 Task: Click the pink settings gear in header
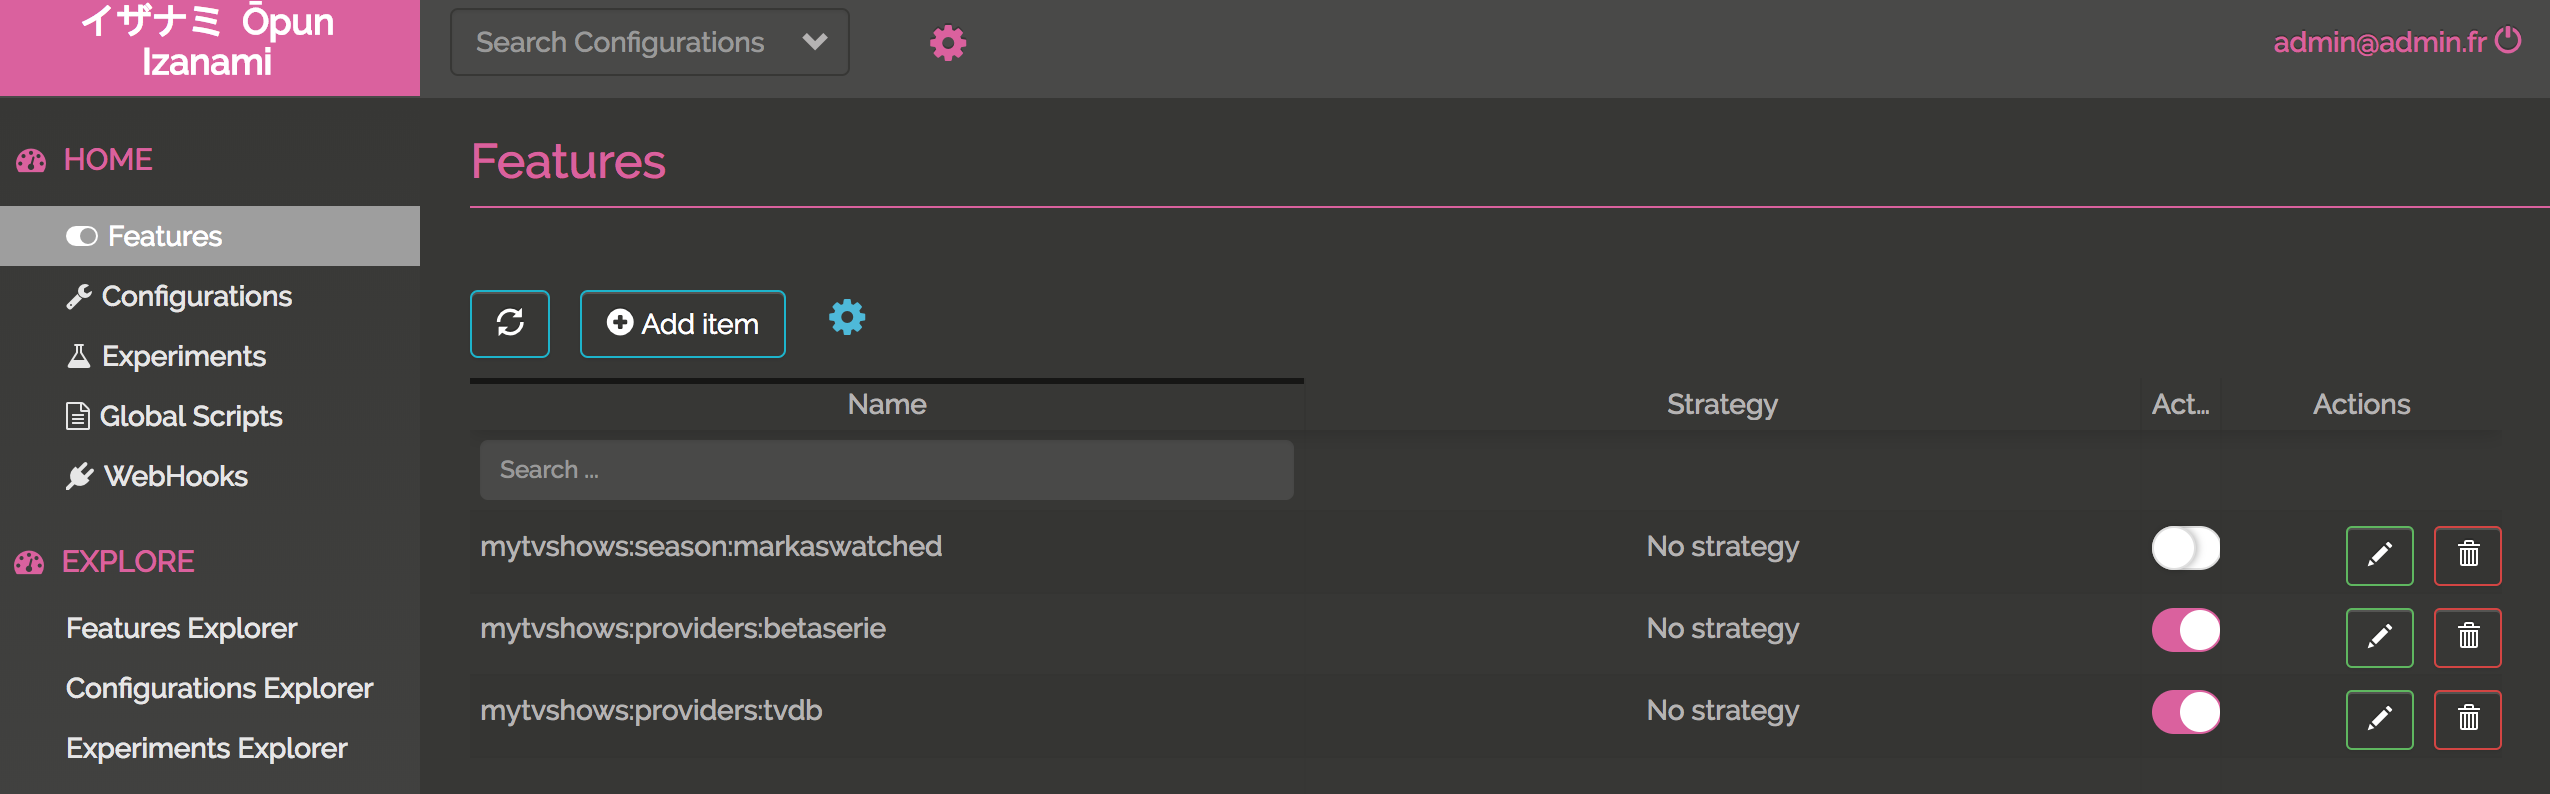tap(947, 43)
